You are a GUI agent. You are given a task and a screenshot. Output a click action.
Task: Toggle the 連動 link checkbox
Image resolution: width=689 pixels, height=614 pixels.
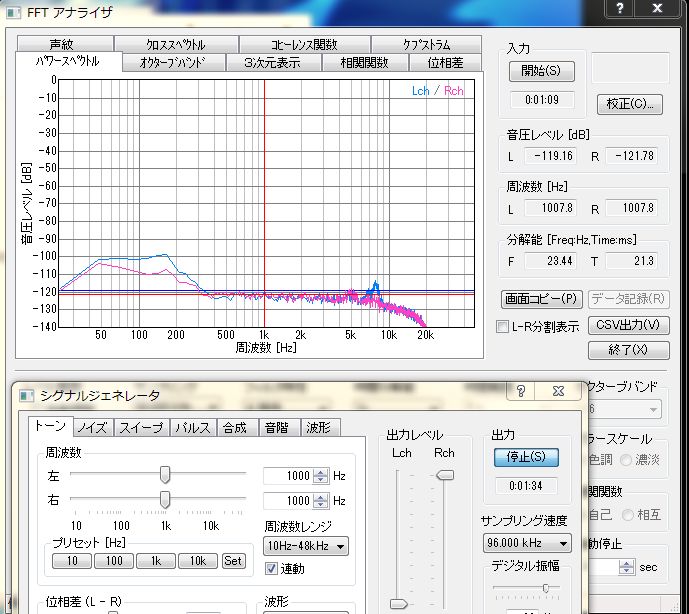tap(271, 568)
